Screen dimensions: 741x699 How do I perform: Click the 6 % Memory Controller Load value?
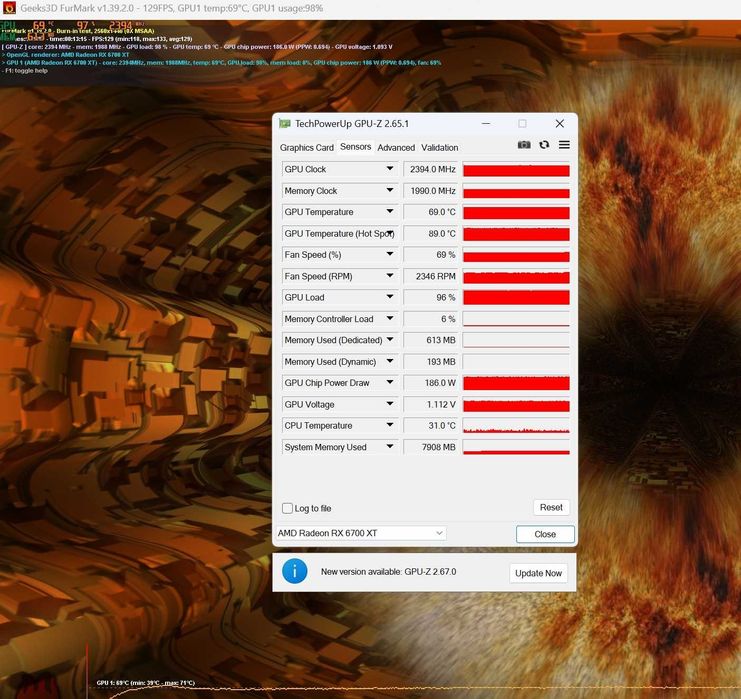(x=431, y=319)
